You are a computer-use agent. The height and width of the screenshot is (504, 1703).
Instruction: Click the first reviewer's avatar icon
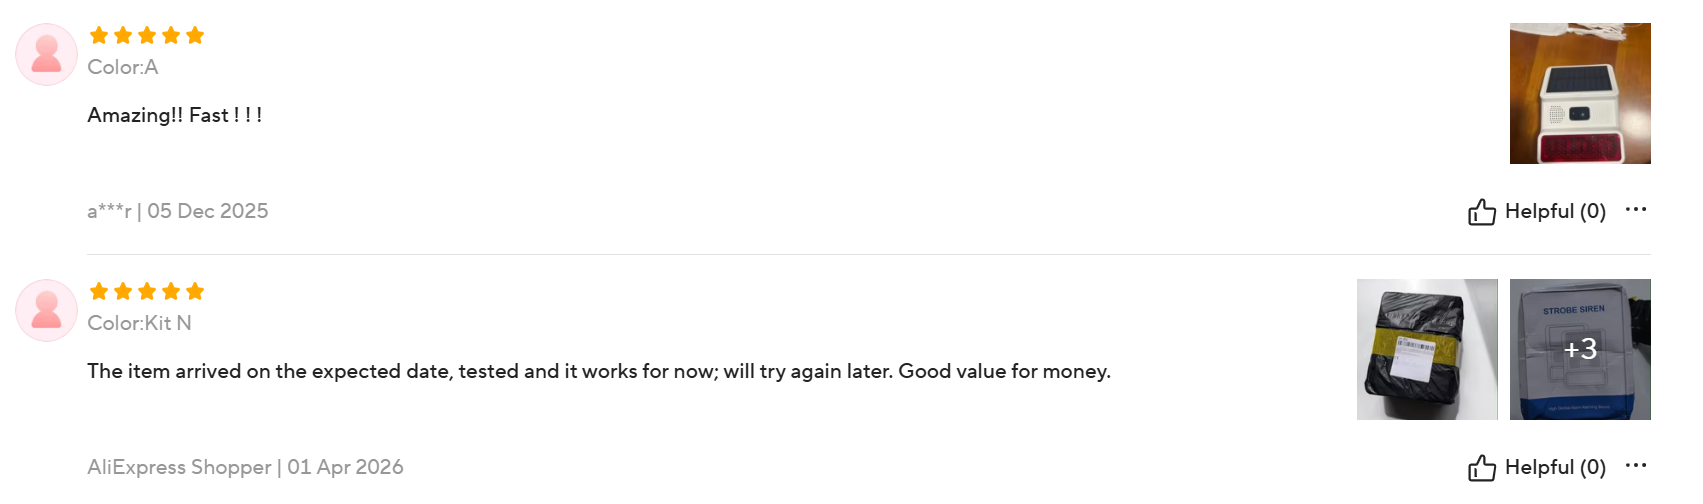pos(46,54)
